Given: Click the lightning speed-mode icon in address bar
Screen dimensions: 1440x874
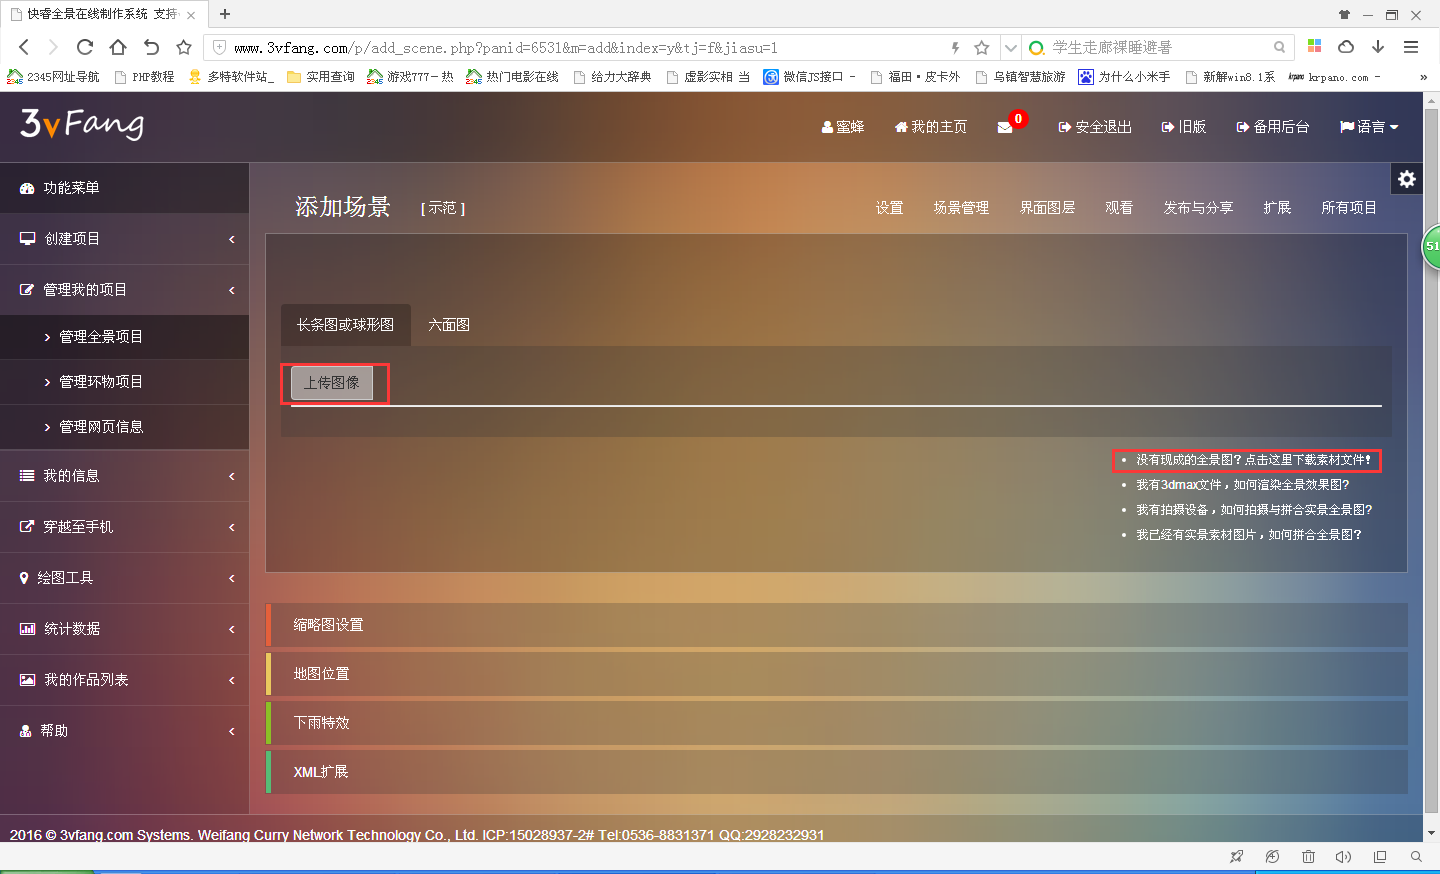Looking at the screenshot, I should point(955,47).
